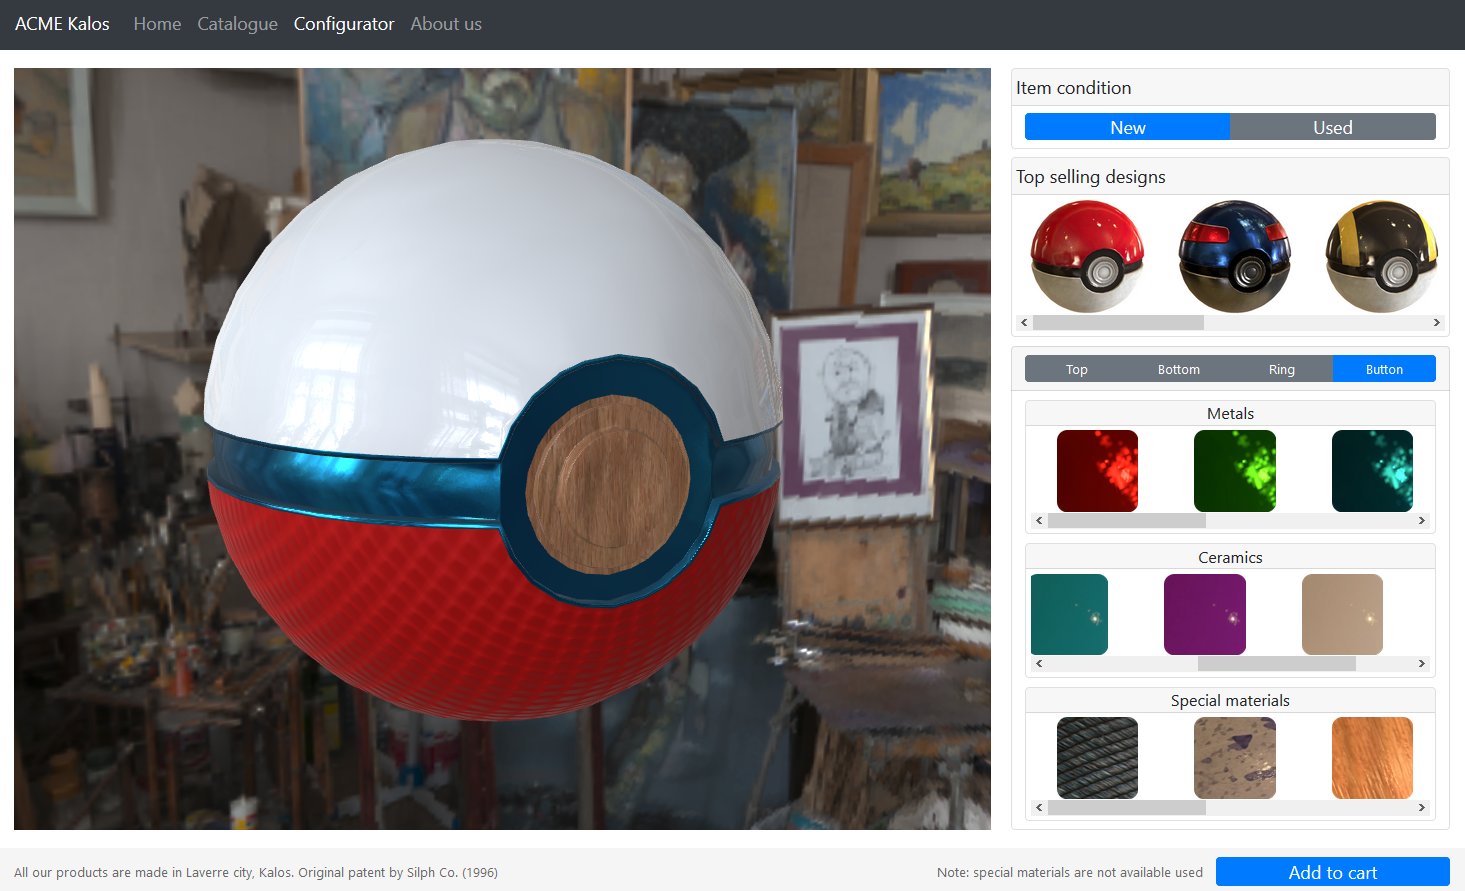Switch to the Bottom part tab
This screenshot has height=891, width=1465.
(x=1179, y=369)
